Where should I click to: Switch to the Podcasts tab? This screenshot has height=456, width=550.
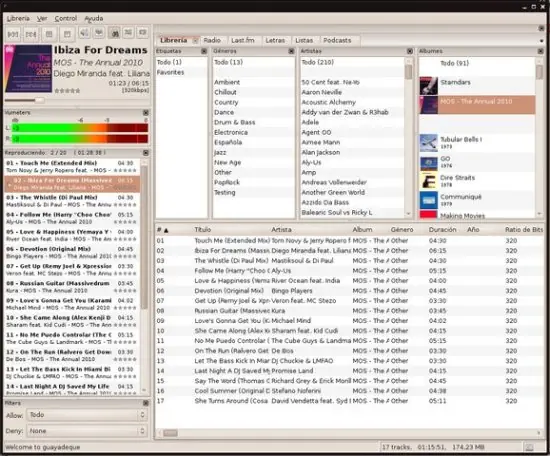[x=337, y=40]
